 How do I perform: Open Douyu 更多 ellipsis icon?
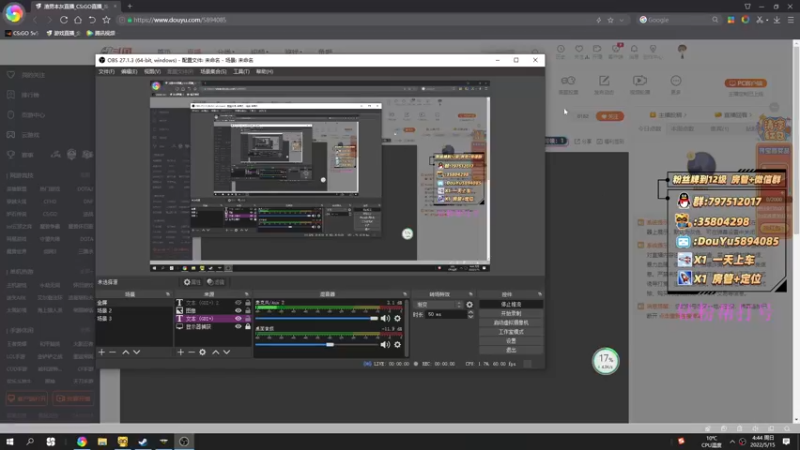[x=676, y=81]
